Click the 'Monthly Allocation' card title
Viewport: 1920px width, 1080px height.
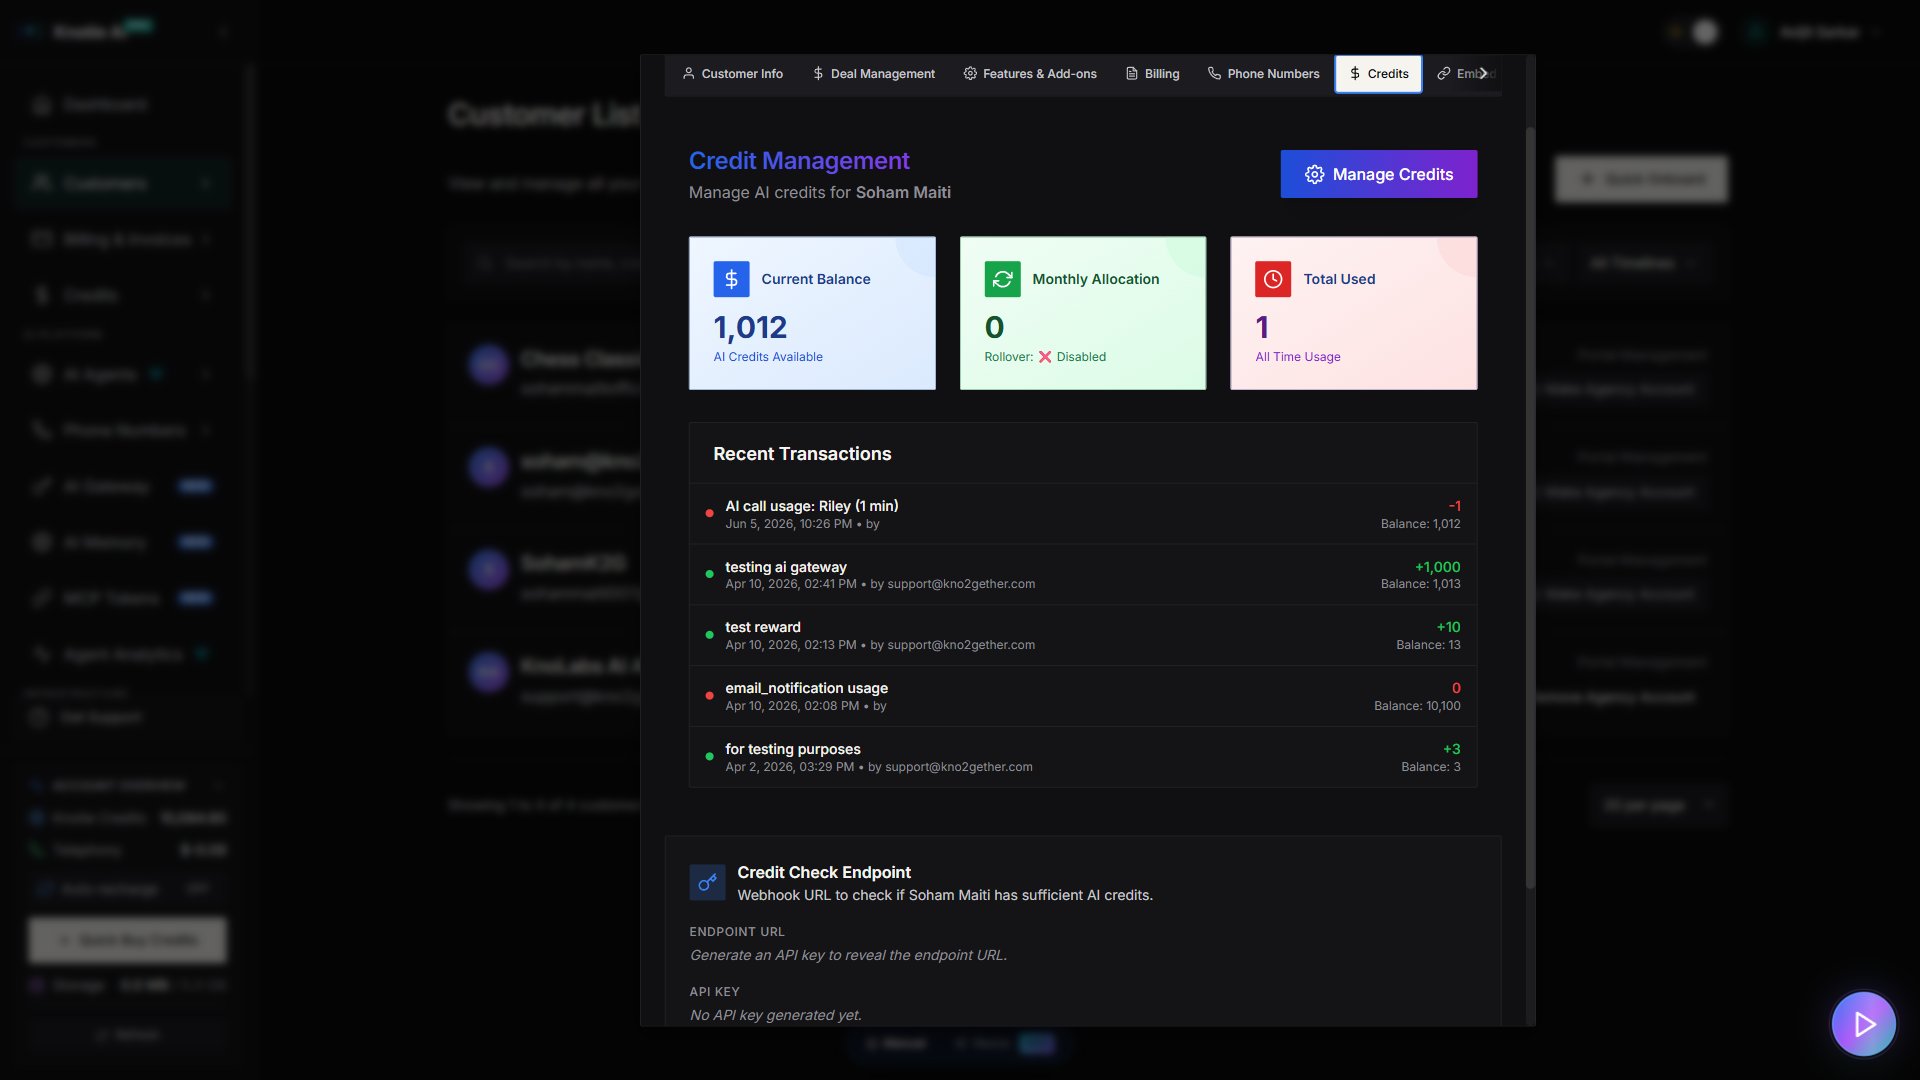1096,279
